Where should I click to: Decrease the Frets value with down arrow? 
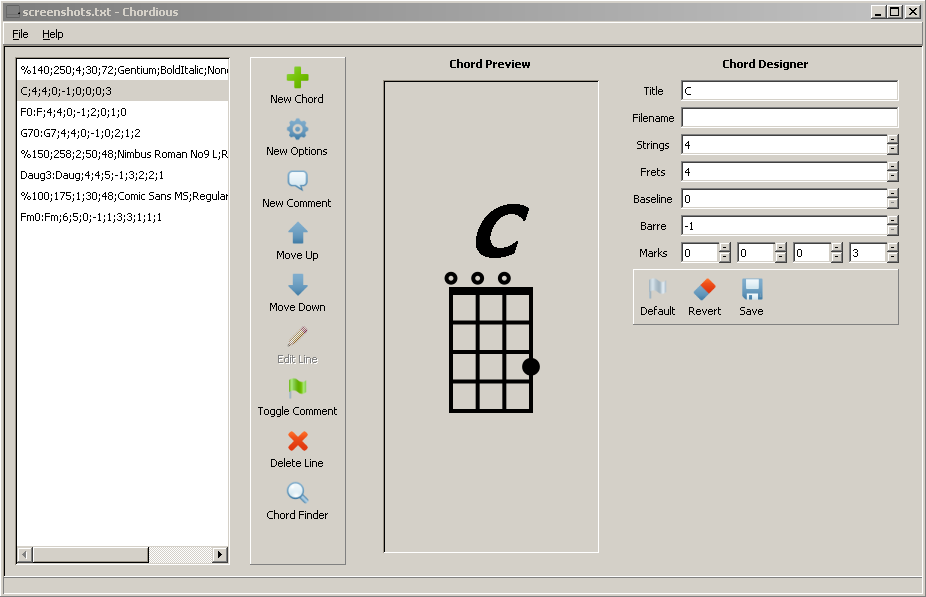[x=893, y=177]
